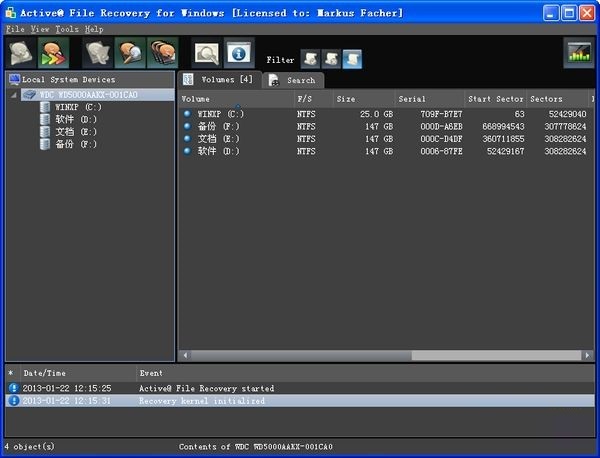The width and height of the screenshot is (600, 458).
Task: Open the stacked disks toolbar icon
Action: (163, 53)
